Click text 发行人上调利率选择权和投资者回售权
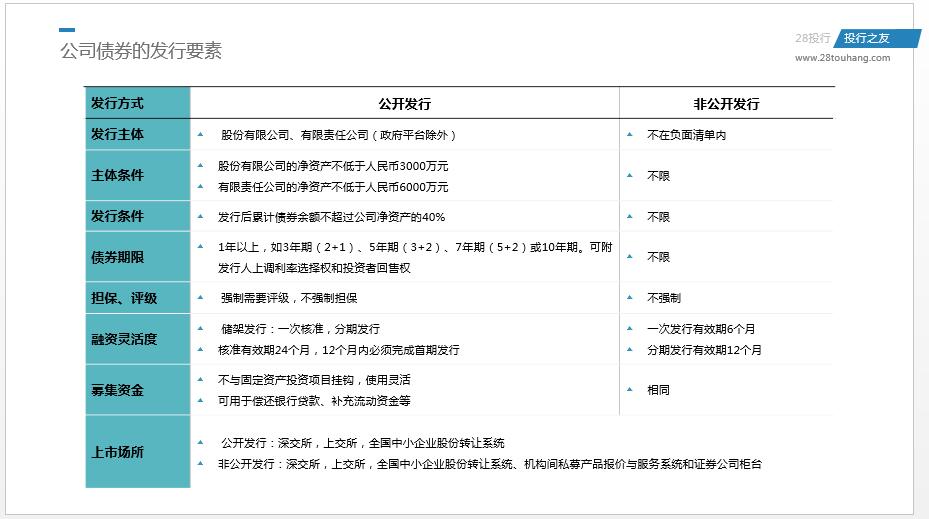The image size is (929, 519). [x=314, y=268]
